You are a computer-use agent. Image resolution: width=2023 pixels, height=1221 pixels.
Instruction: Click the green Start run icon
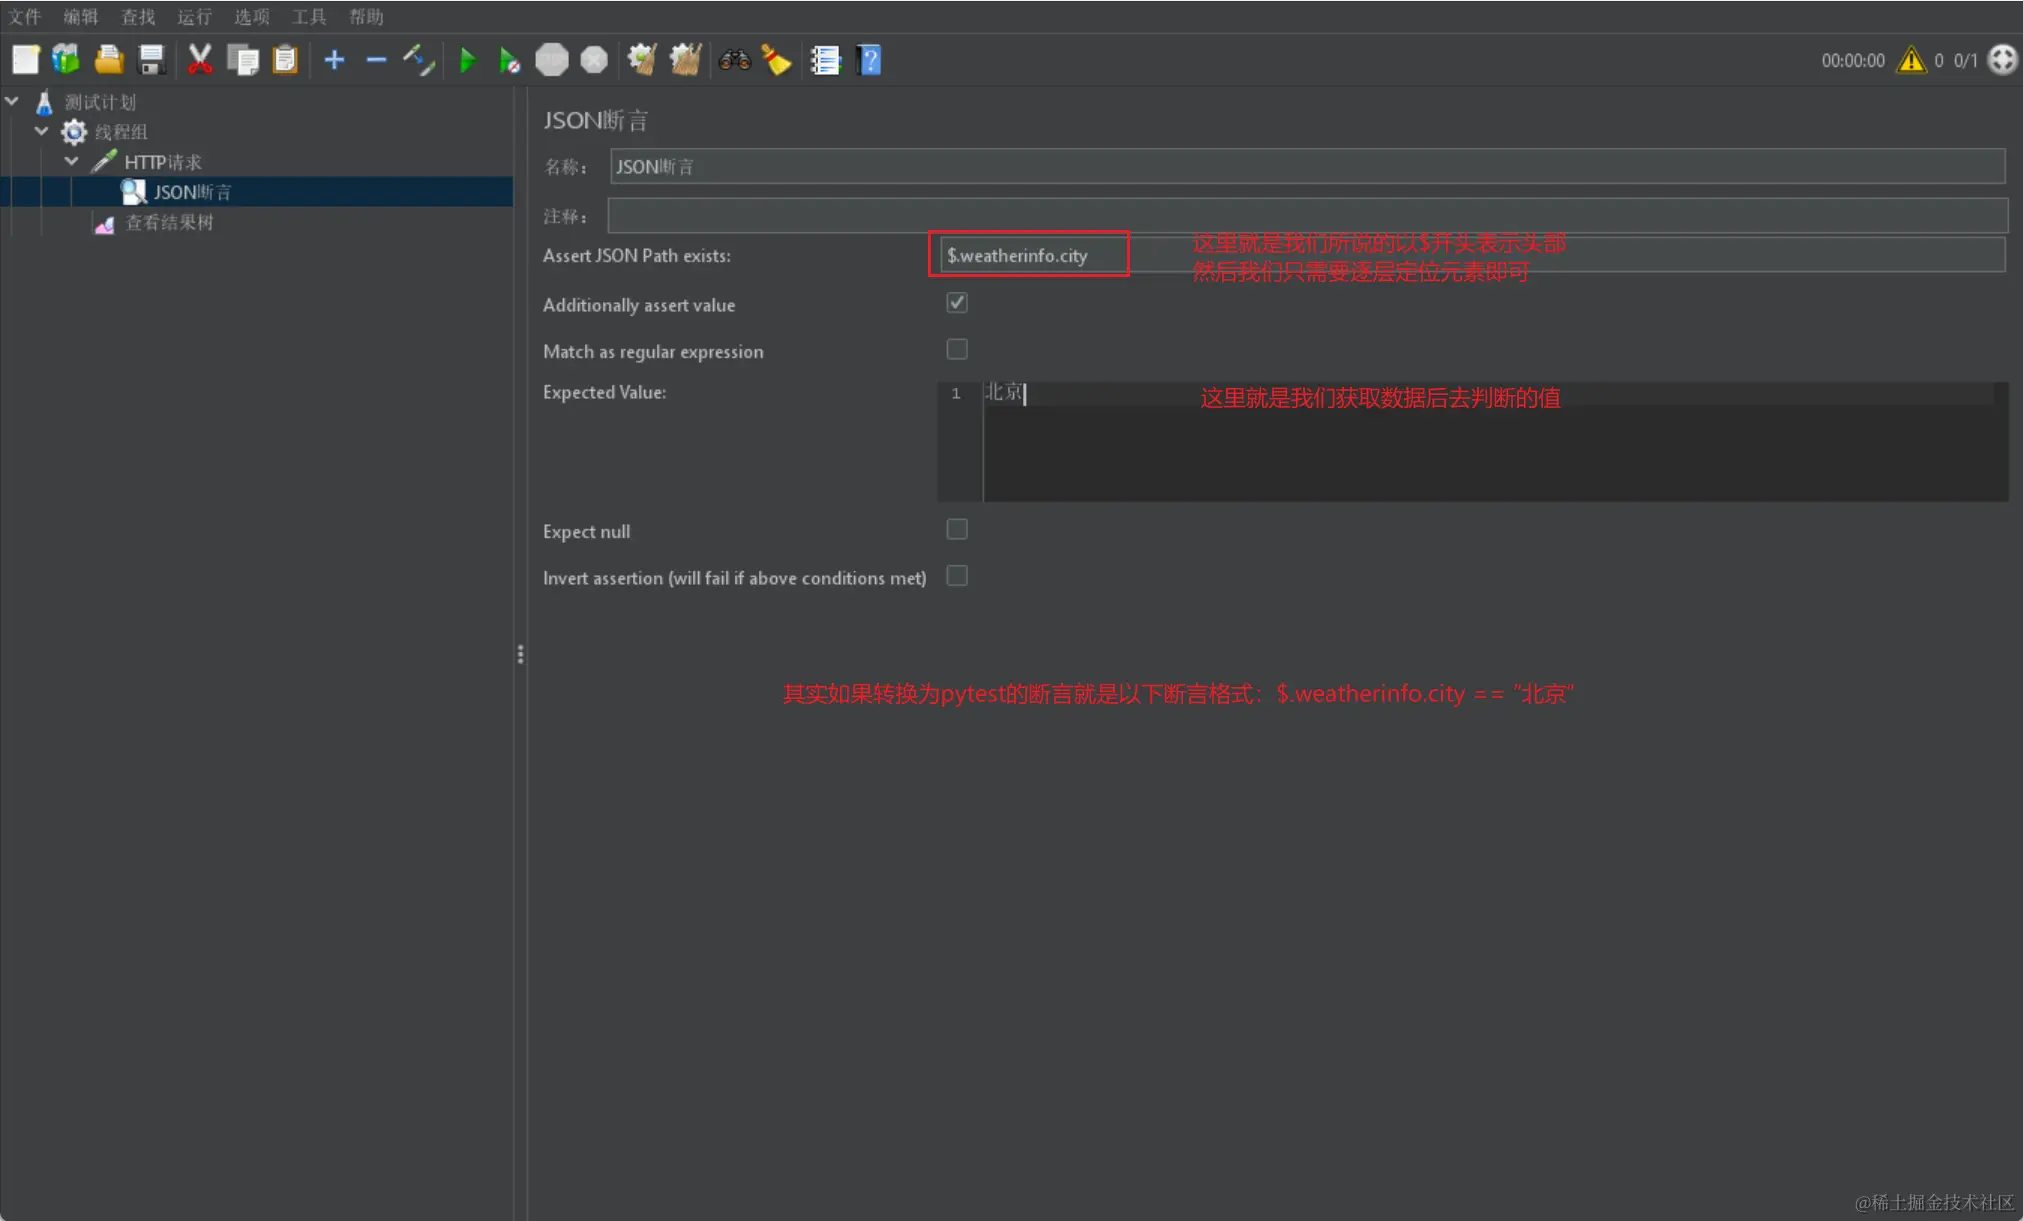coord(467,60)
